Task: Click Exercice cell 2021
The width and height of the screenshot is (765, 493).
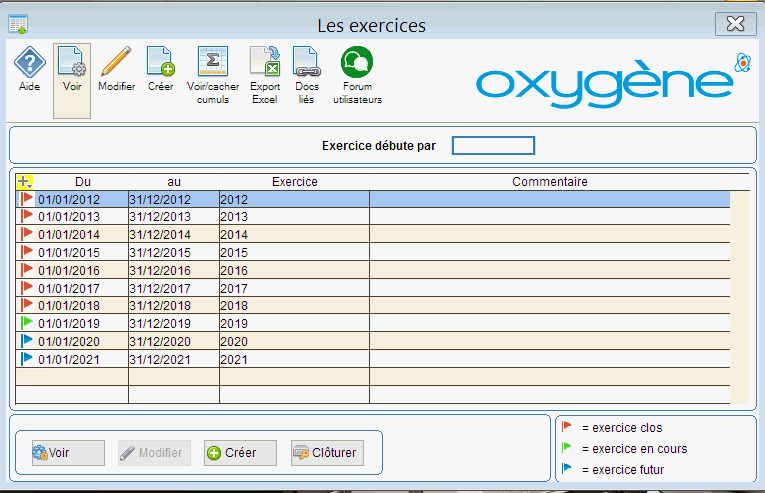Action: click(295, 359)
